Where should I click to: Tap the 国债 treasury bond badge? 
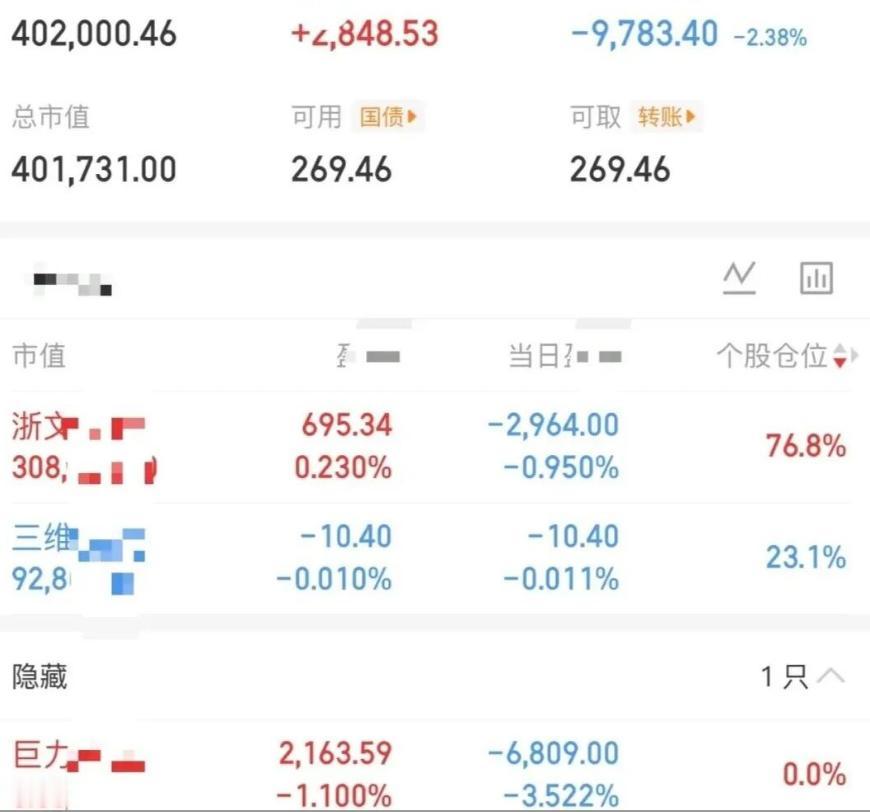click(380, 117)
